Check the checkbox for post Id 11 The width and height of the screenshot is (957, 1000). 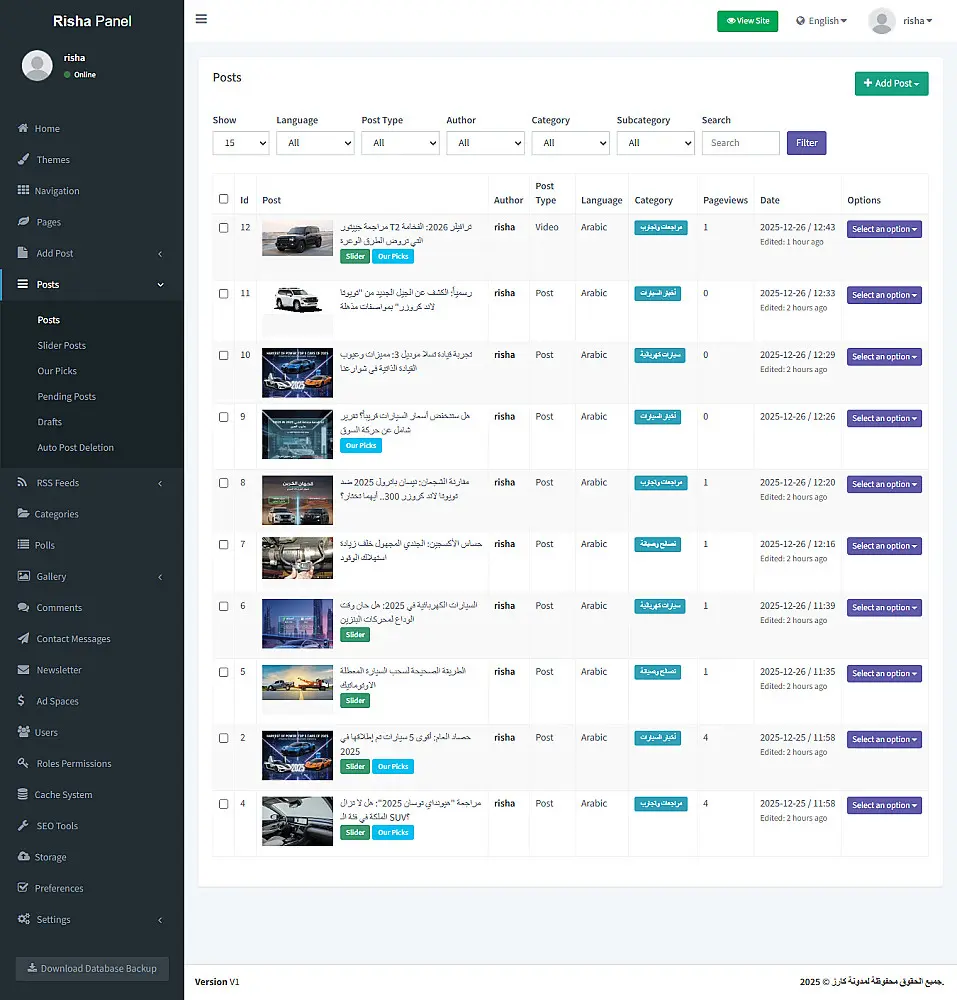click(223, 293)
